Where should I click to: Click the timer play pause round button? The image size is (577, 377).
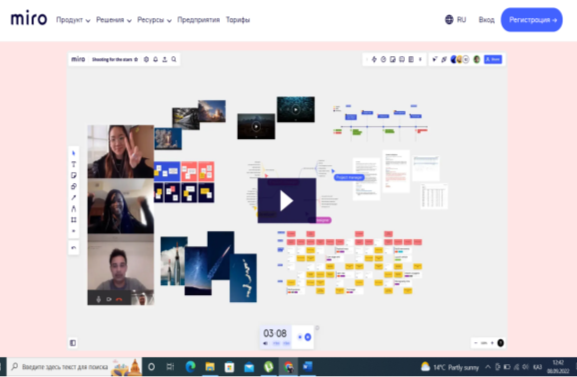pyautogui.click(x=308, y=337)
